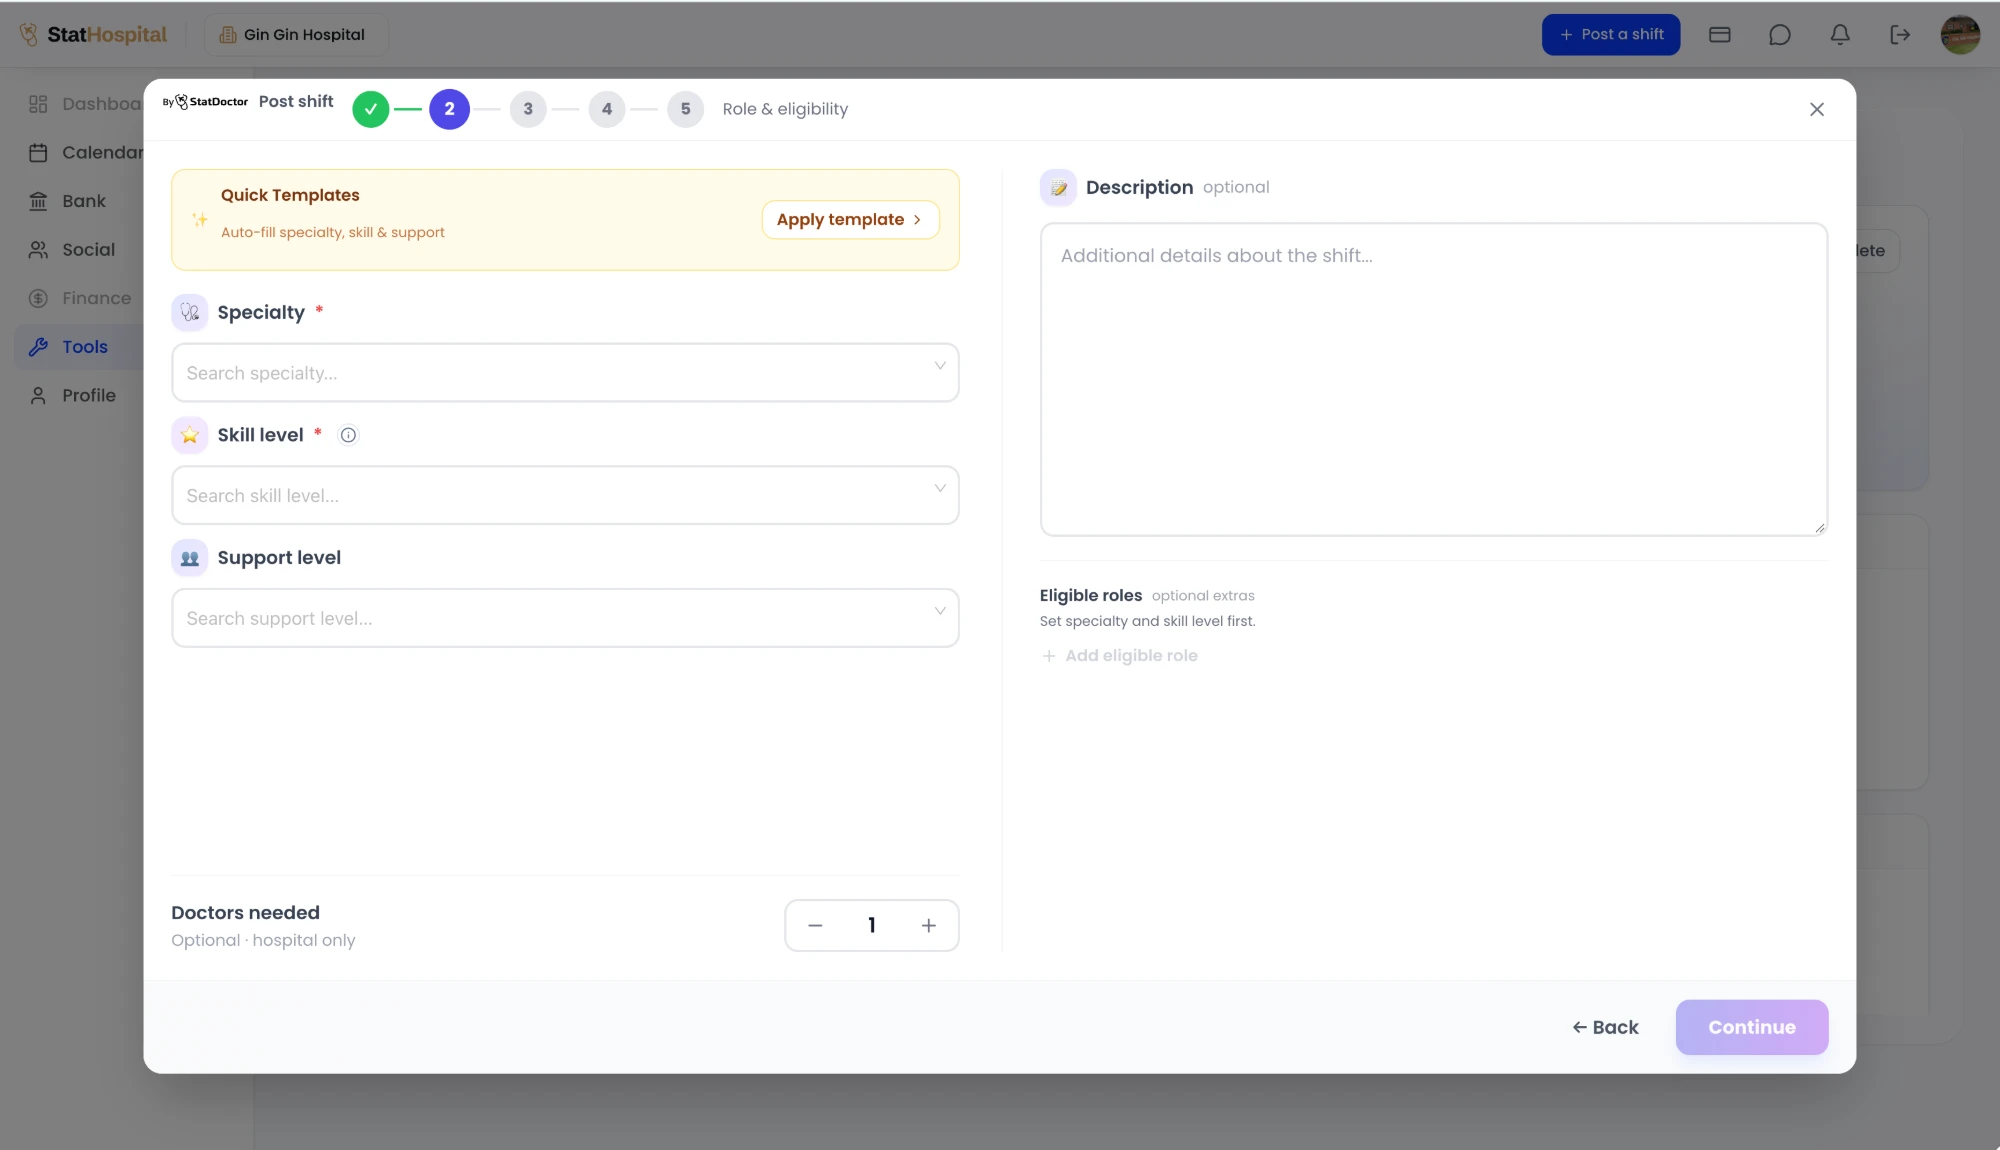2000x1150 pixels.
Task: Select Gin Gin Hospital switcher
Action: pyautogui.click(x=296, y=35)
